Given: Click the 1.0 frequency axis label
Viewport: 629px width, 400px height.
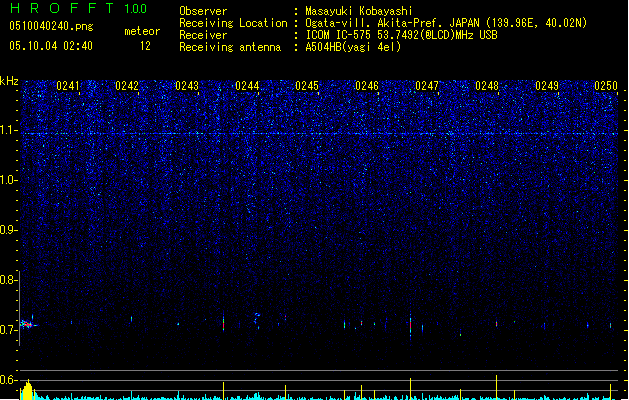Looking at the screenshot, I should (x=8, y=180).
